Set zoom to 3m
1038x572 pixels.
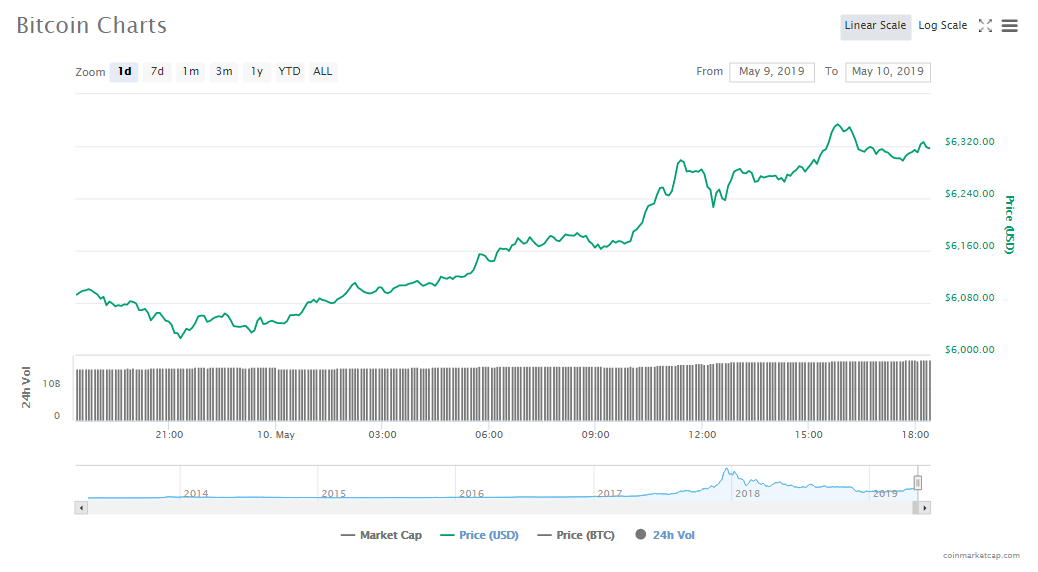224,72
